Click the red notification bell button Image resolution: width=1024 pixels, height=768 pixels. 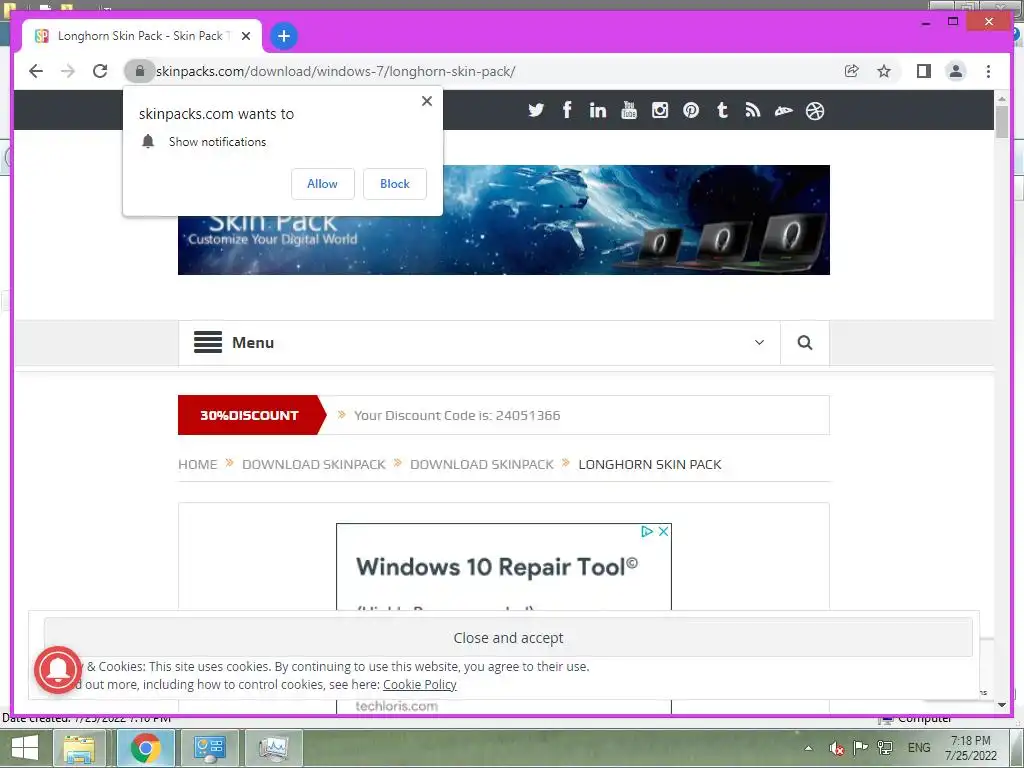click(58, 669)
